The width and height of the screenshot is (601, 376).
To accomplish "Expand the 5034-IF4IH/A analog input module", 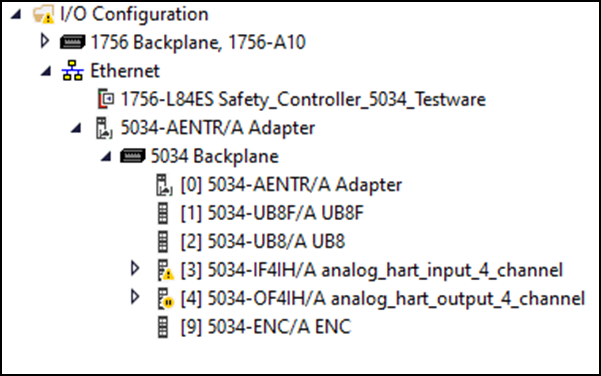I will point(135,269).
